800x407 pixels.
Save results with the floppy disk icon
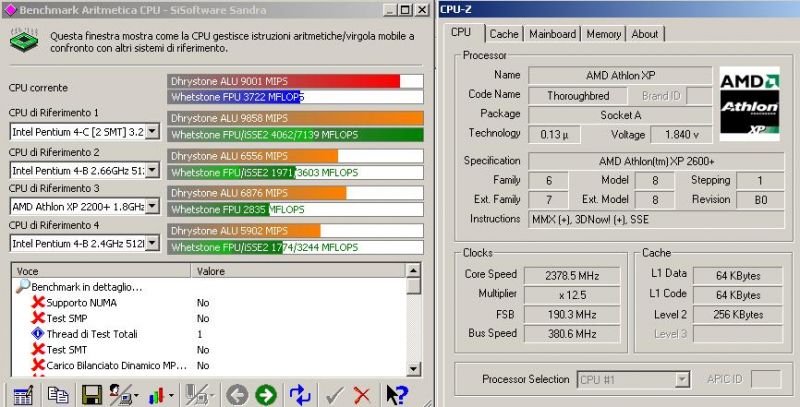coord(92,395)
